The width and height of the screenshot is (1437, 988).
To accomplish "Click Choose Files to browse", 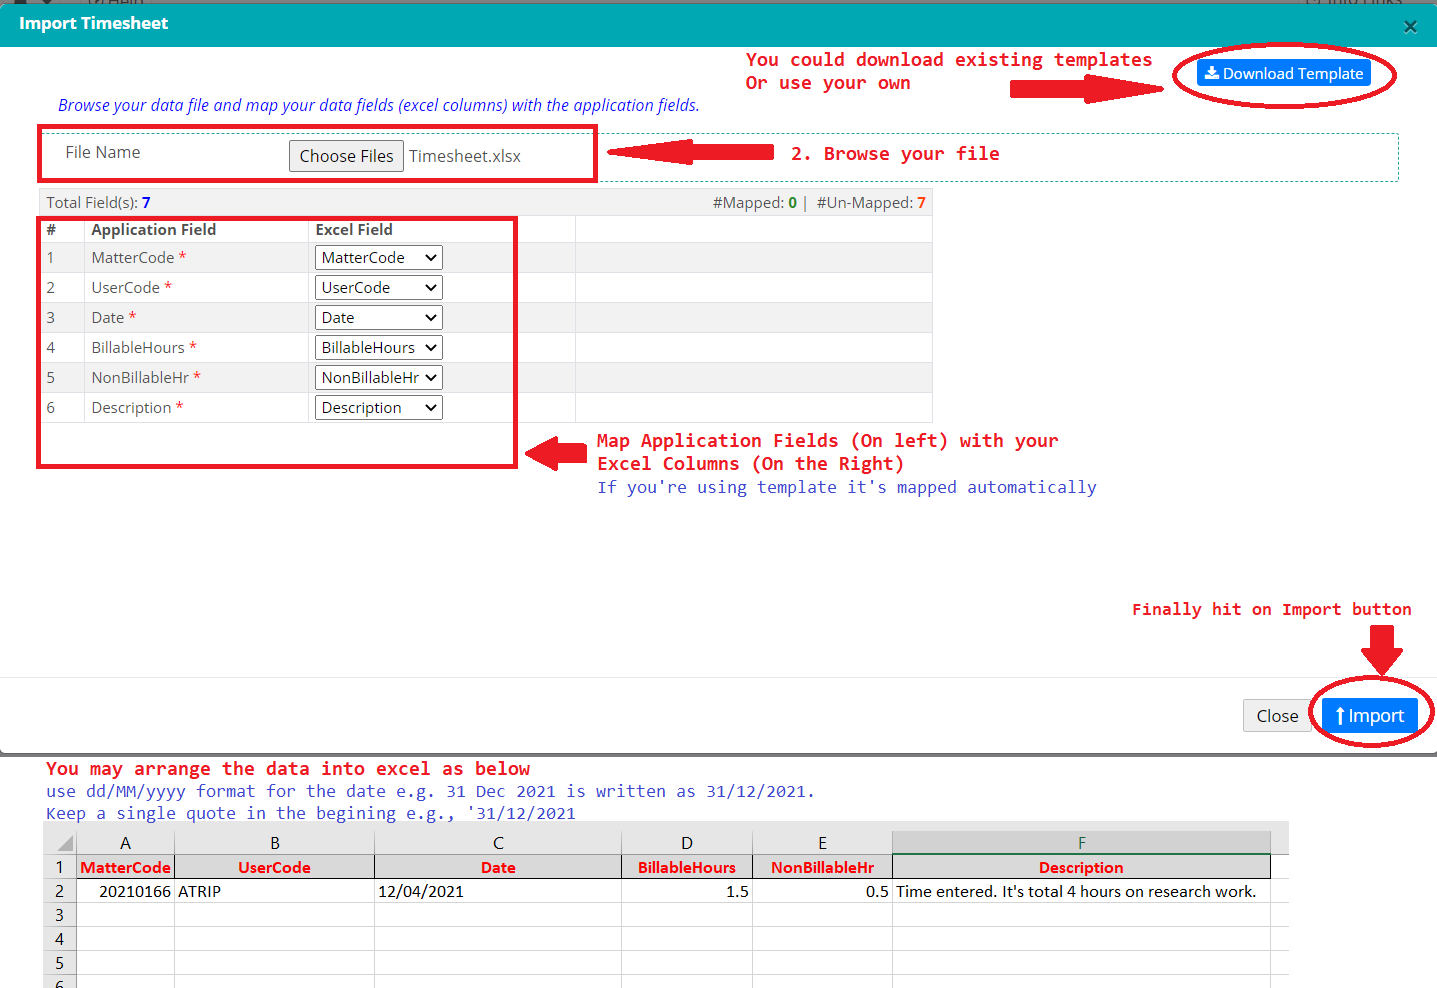I will 346,156.
